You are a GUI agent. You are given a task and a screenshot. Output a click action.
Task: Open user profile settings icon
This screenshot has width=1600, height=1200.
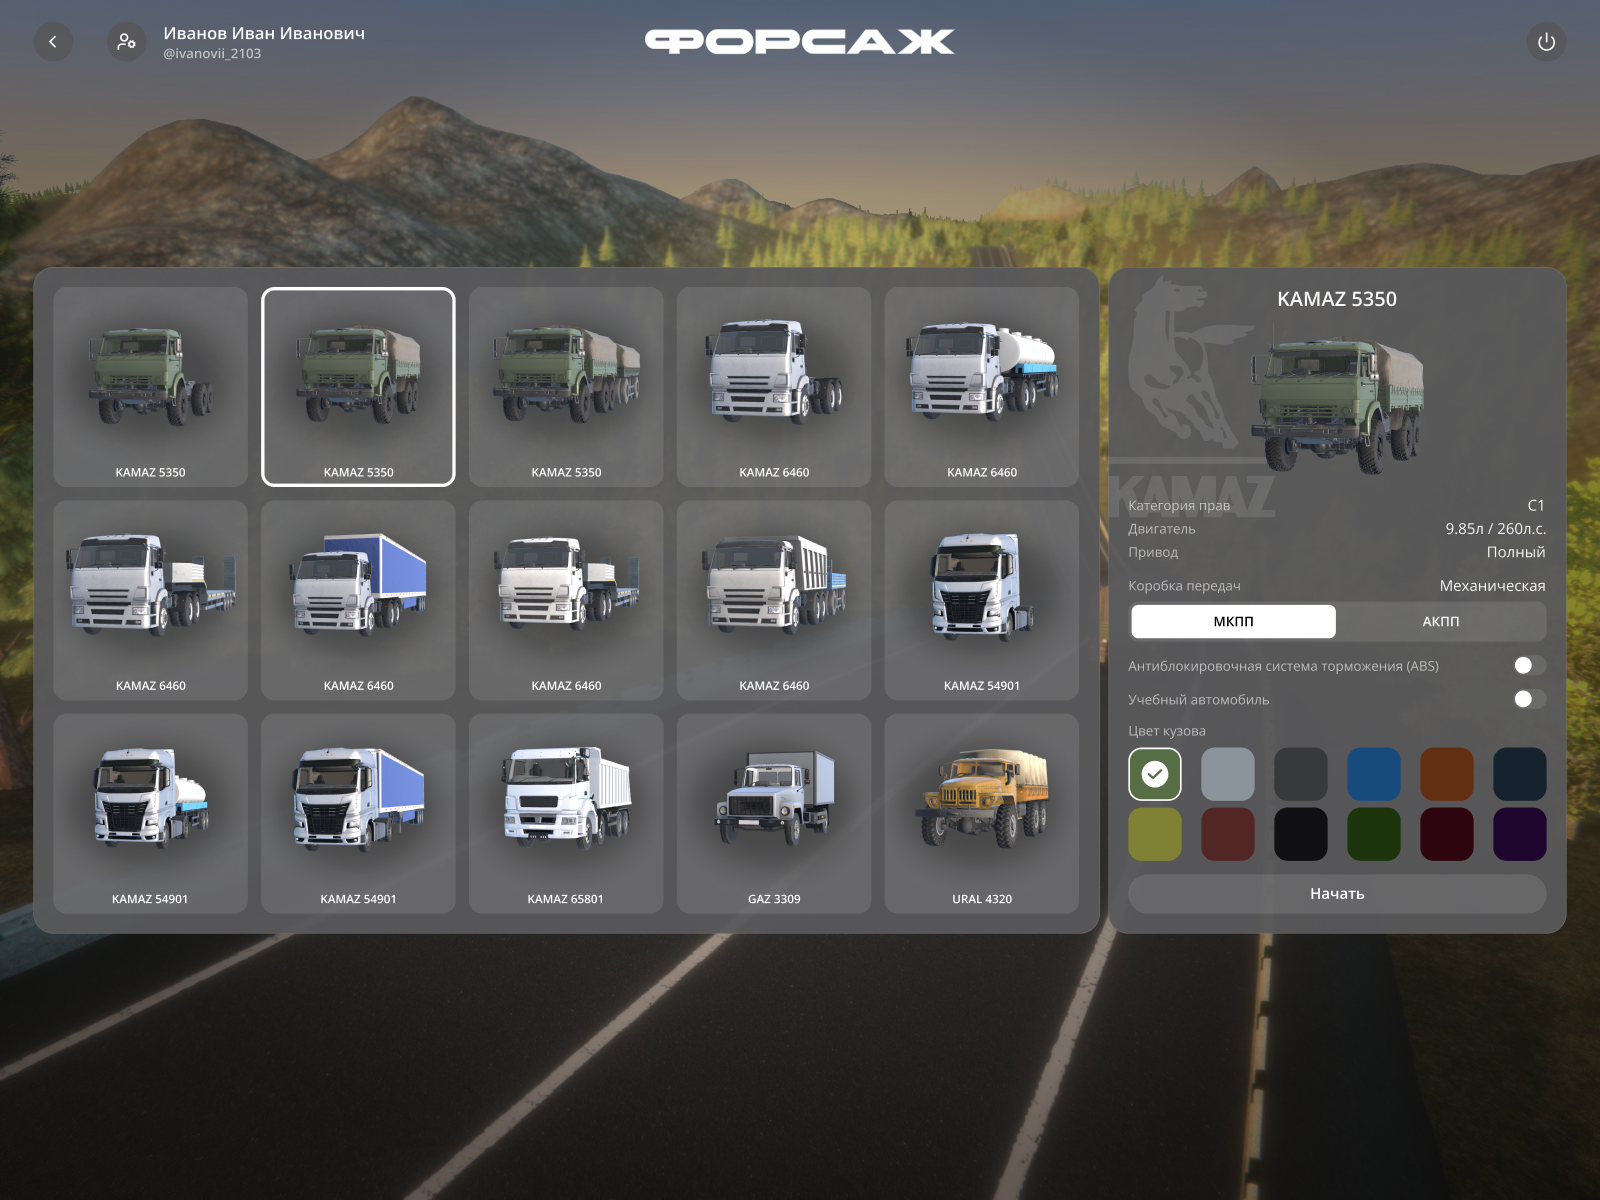[x=127, y=42]
